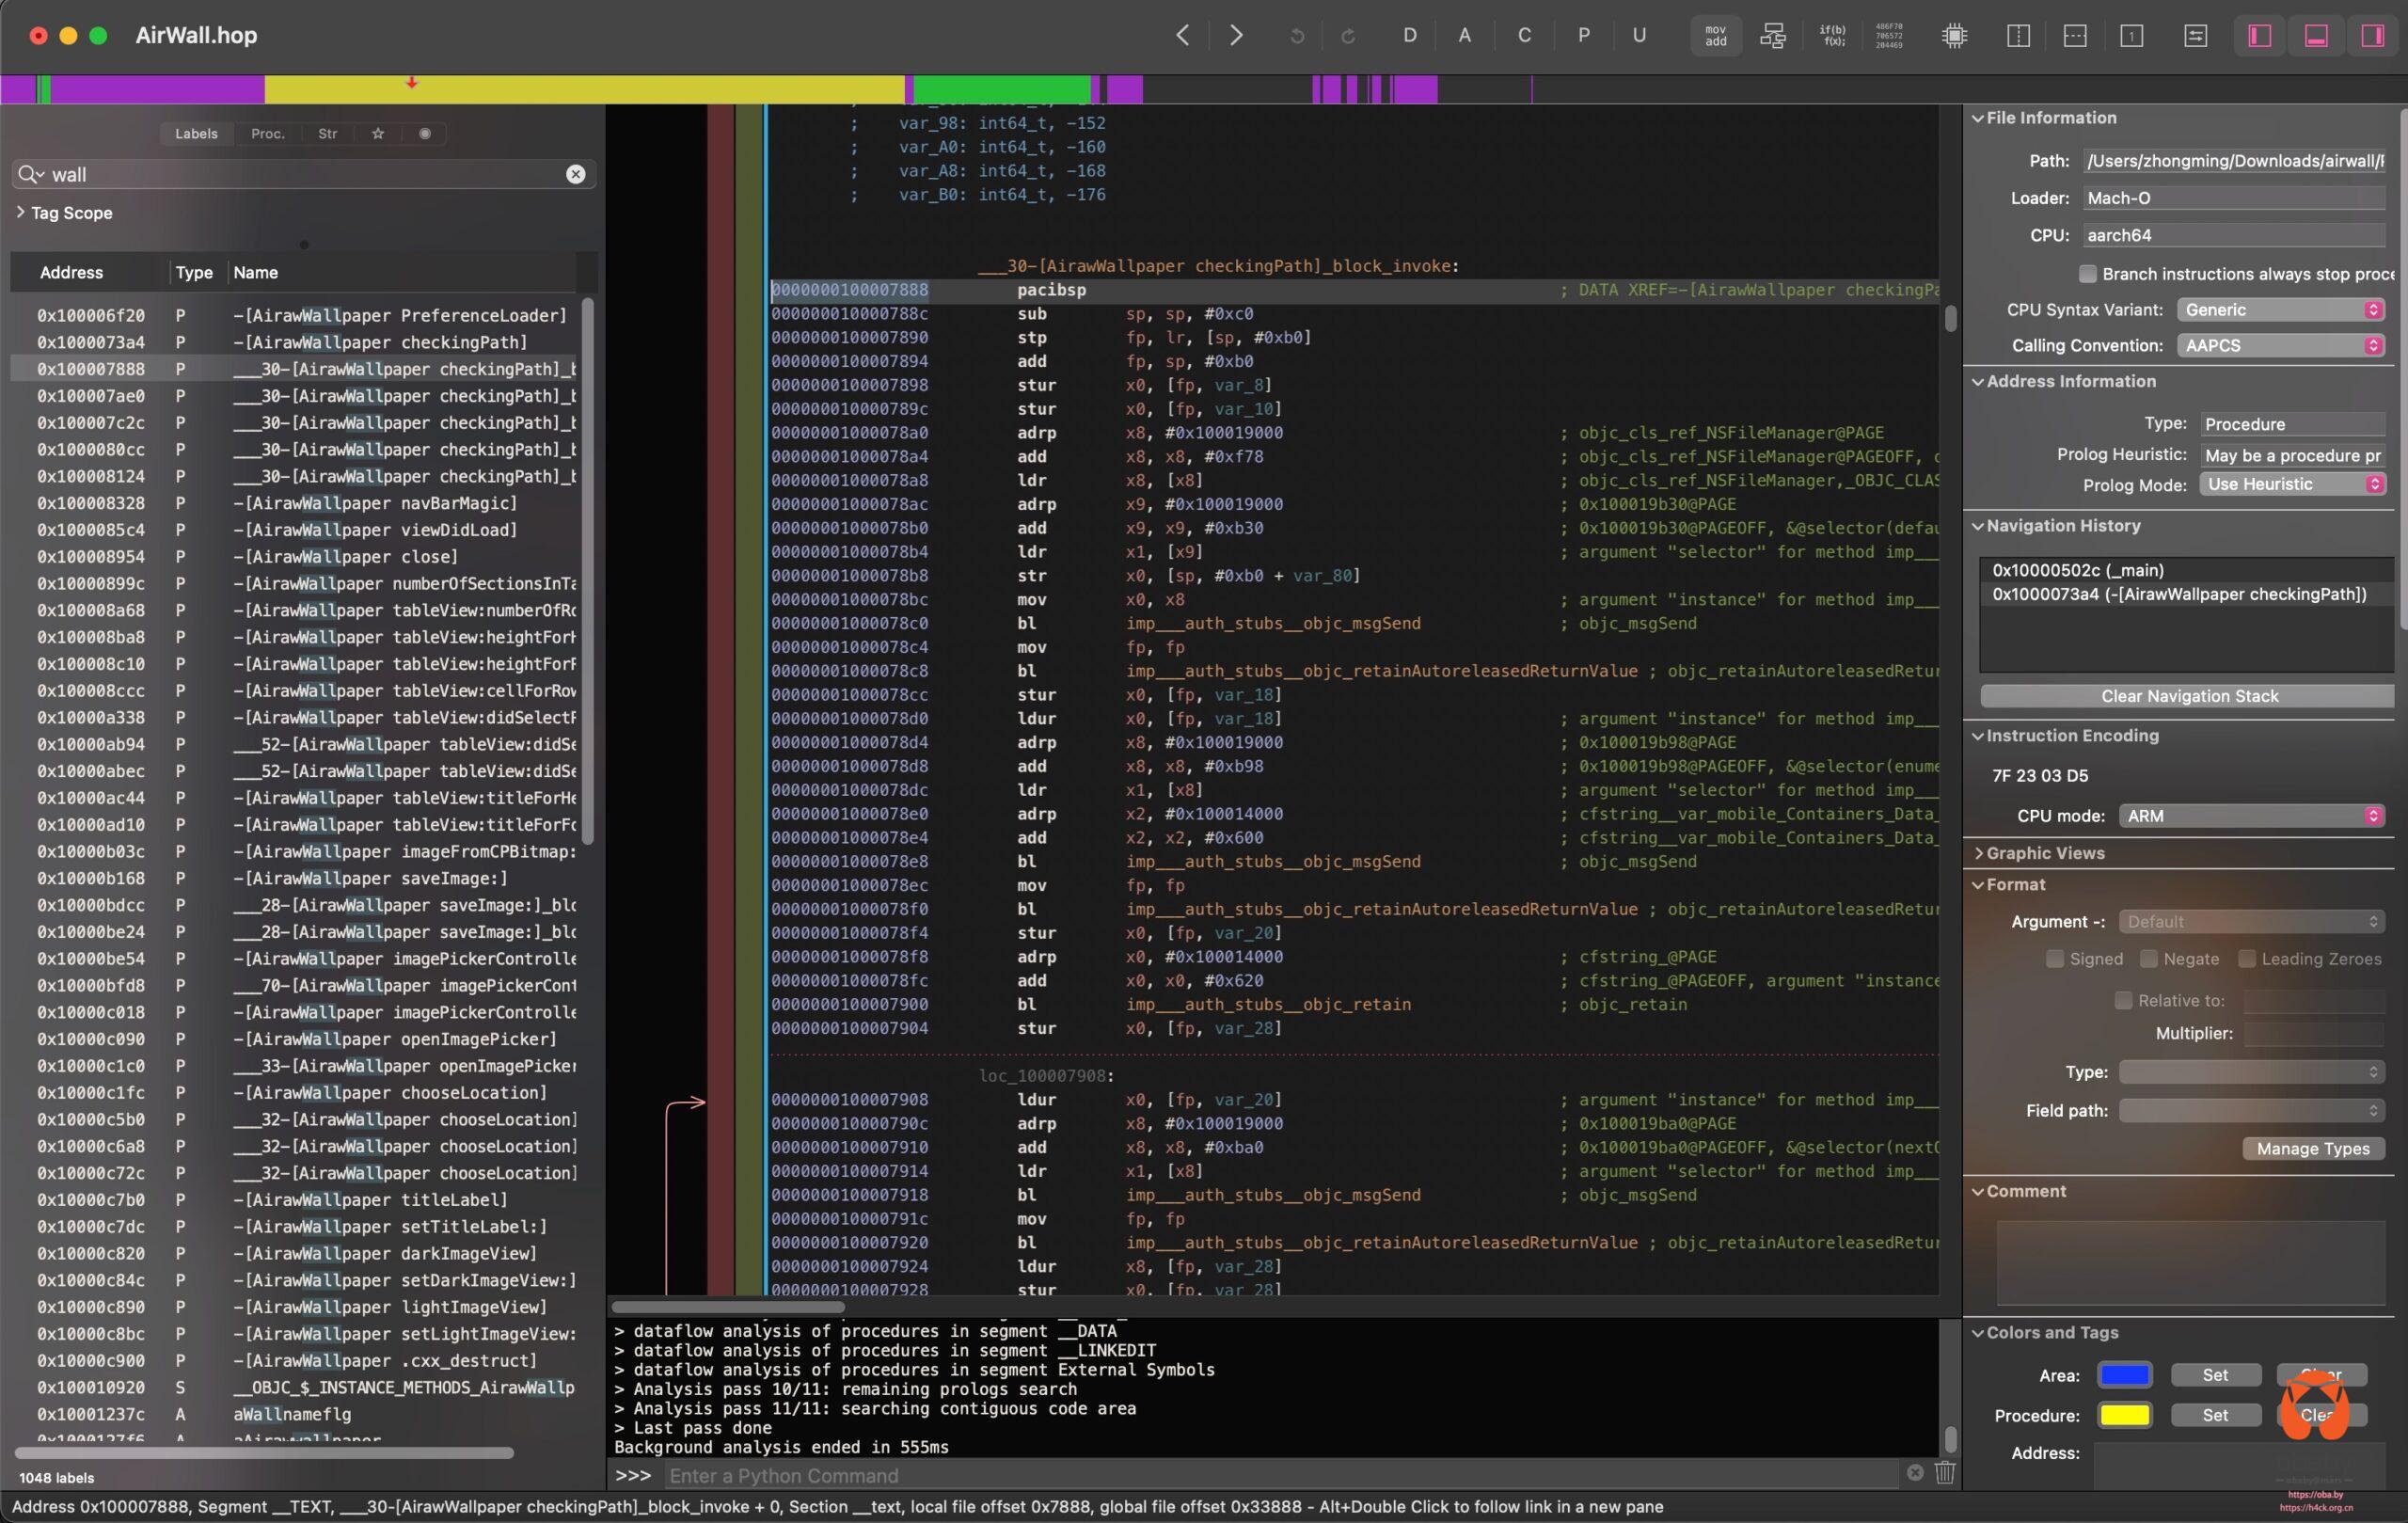
Task: Mark selection as ASCII with A button
Action: click(x=1464, y=35)
